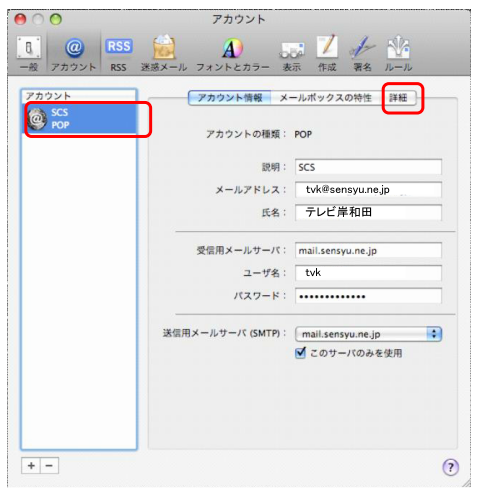Viewport: 487px width, 504px height.
Task: Click the パスワード password field
Action: 368,296
